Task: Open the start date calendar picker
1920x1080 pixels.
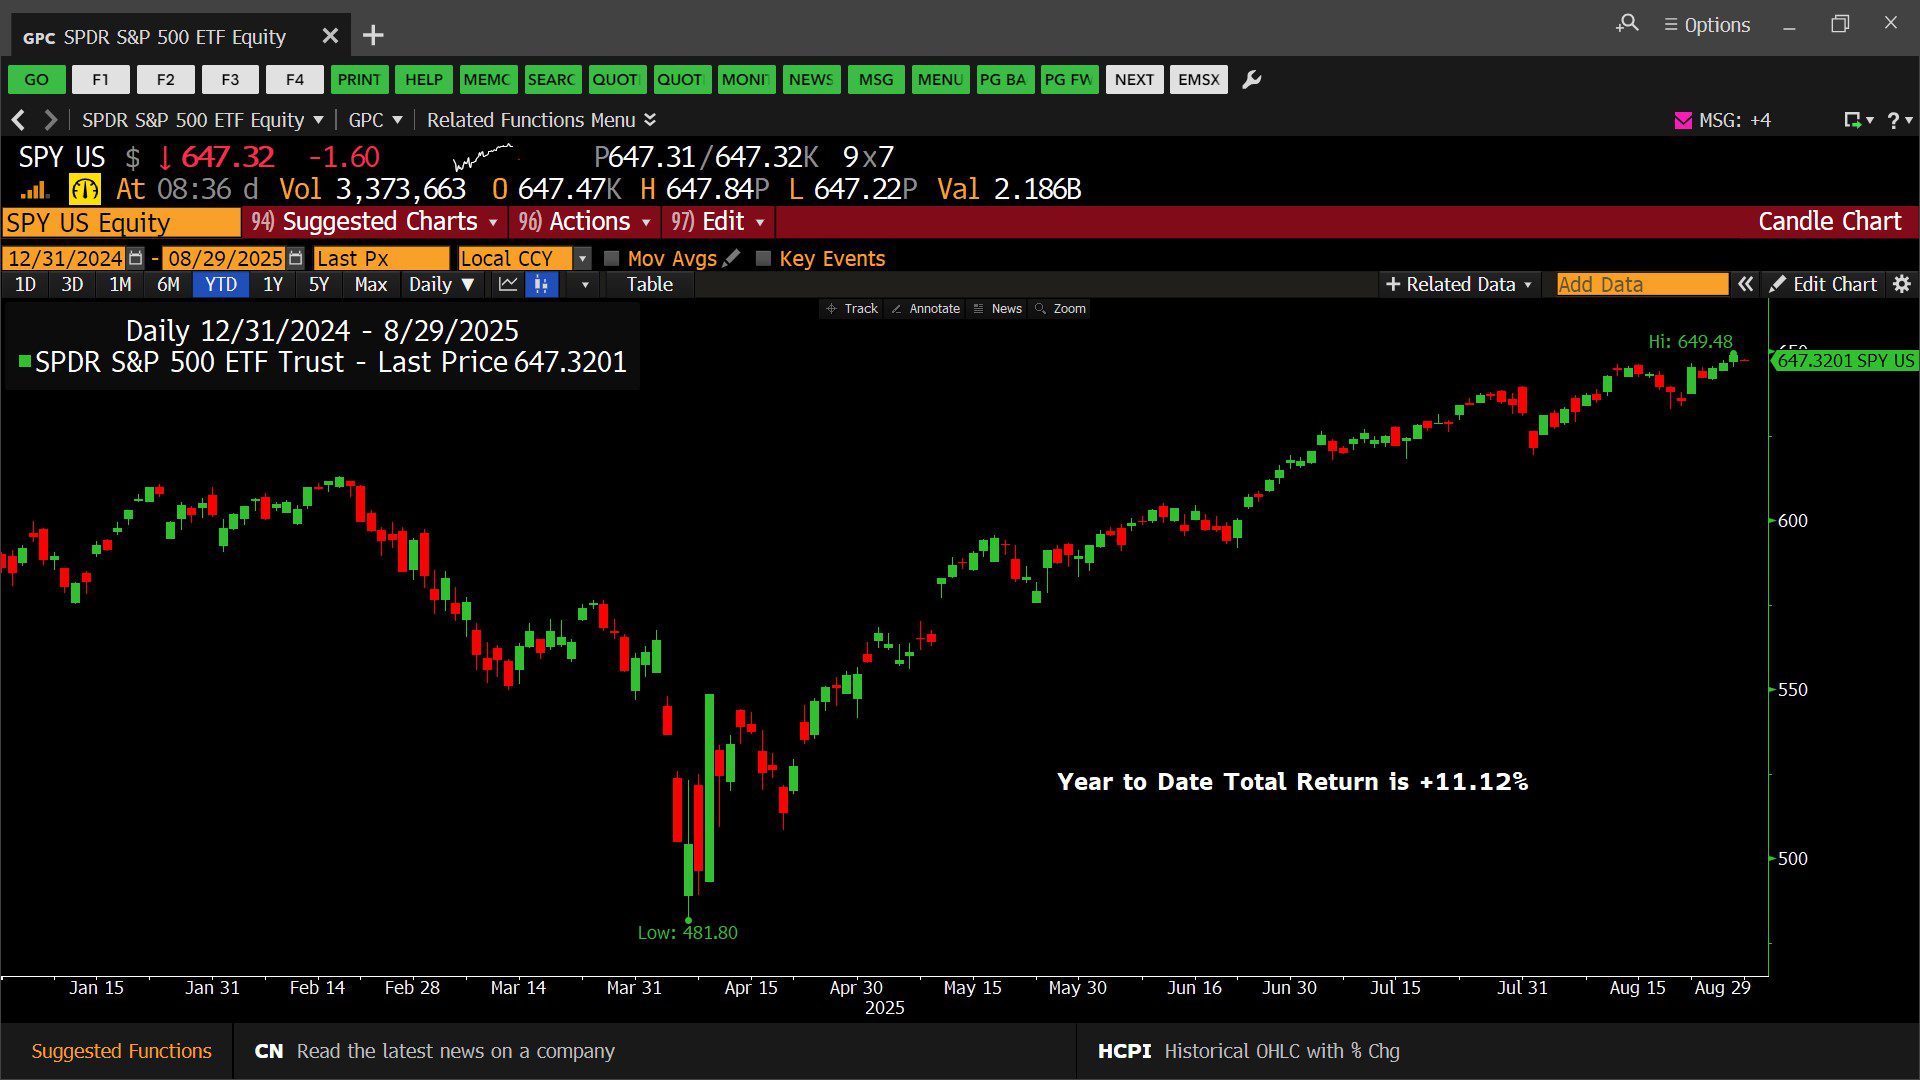Action: tap(136, 258)
